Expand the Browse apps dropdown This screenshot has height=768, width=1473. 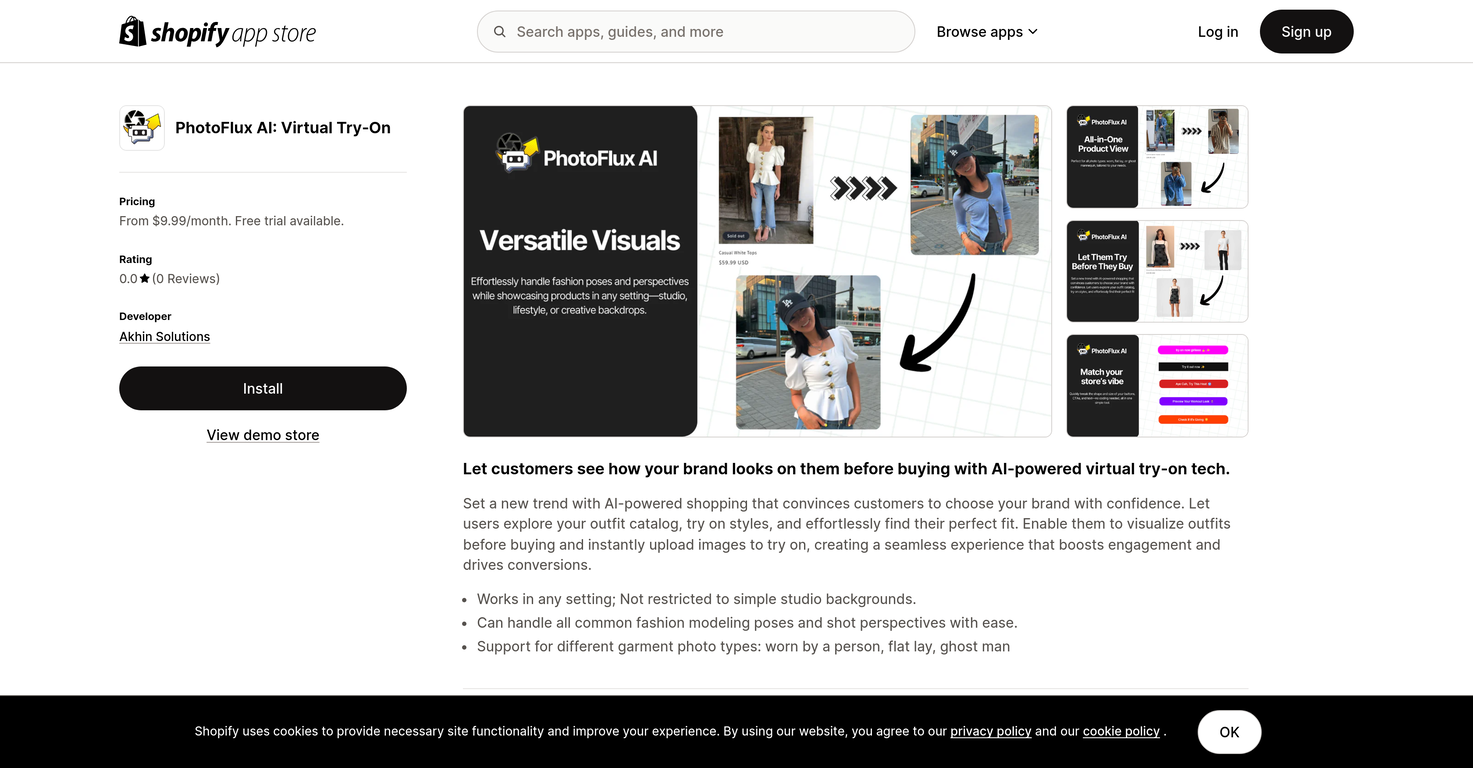pyautogui.click(x=987, y=32)
